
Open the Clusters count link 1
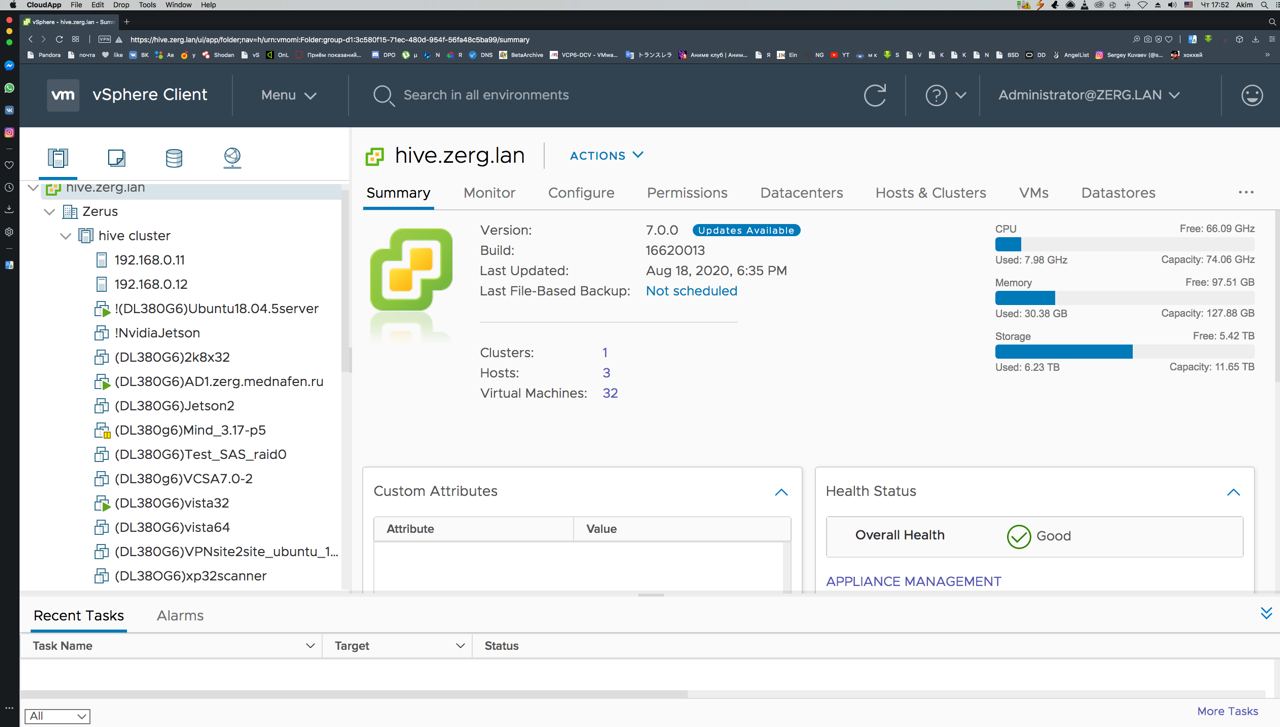click(604, 353)
